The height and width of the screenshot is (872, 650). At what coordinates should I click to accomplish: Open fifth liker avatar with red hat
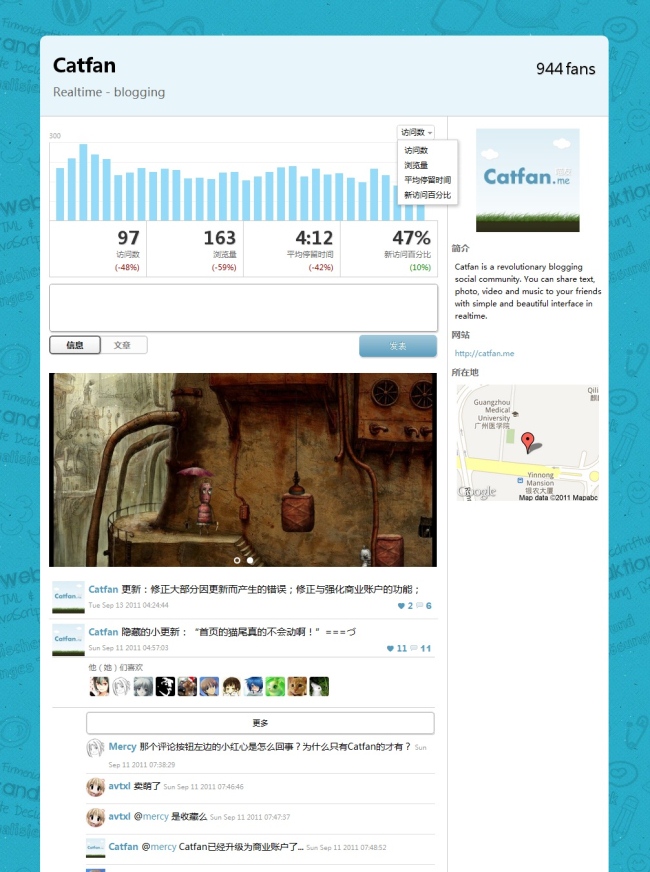coord(187,686)
